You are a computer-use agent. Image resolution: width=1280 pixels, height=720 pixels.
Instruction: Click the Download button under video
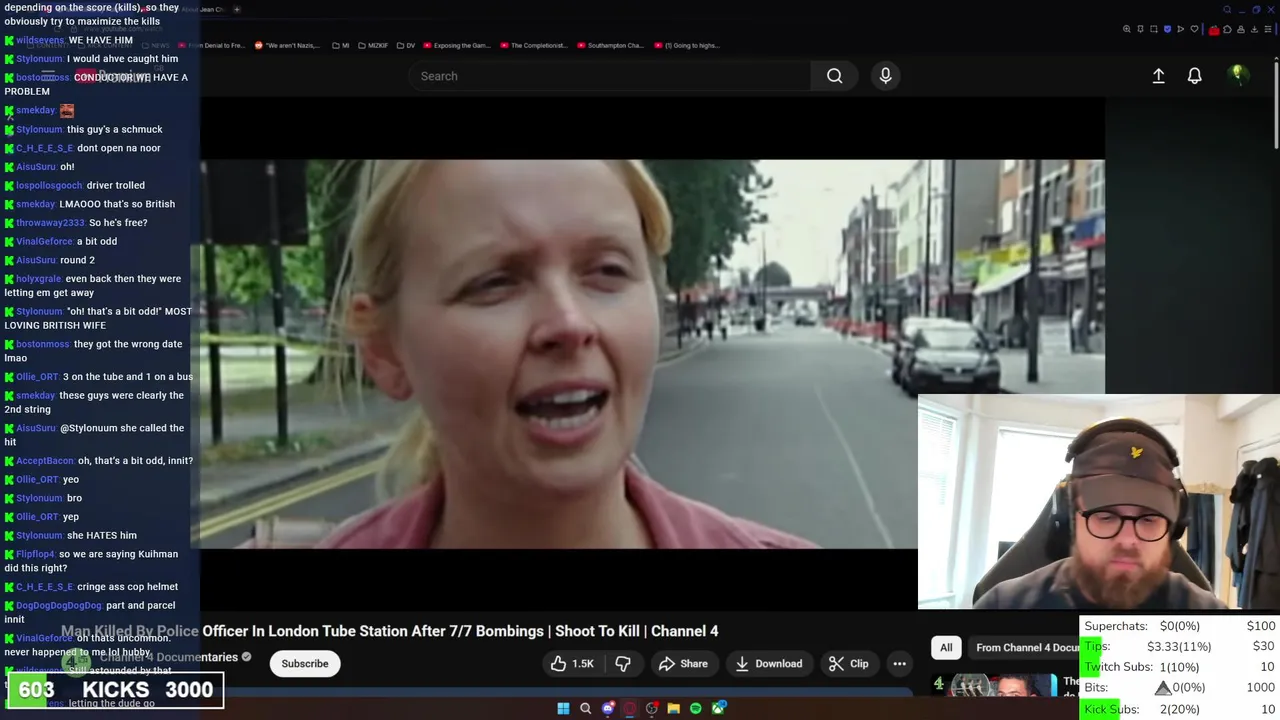coord(768,664)
